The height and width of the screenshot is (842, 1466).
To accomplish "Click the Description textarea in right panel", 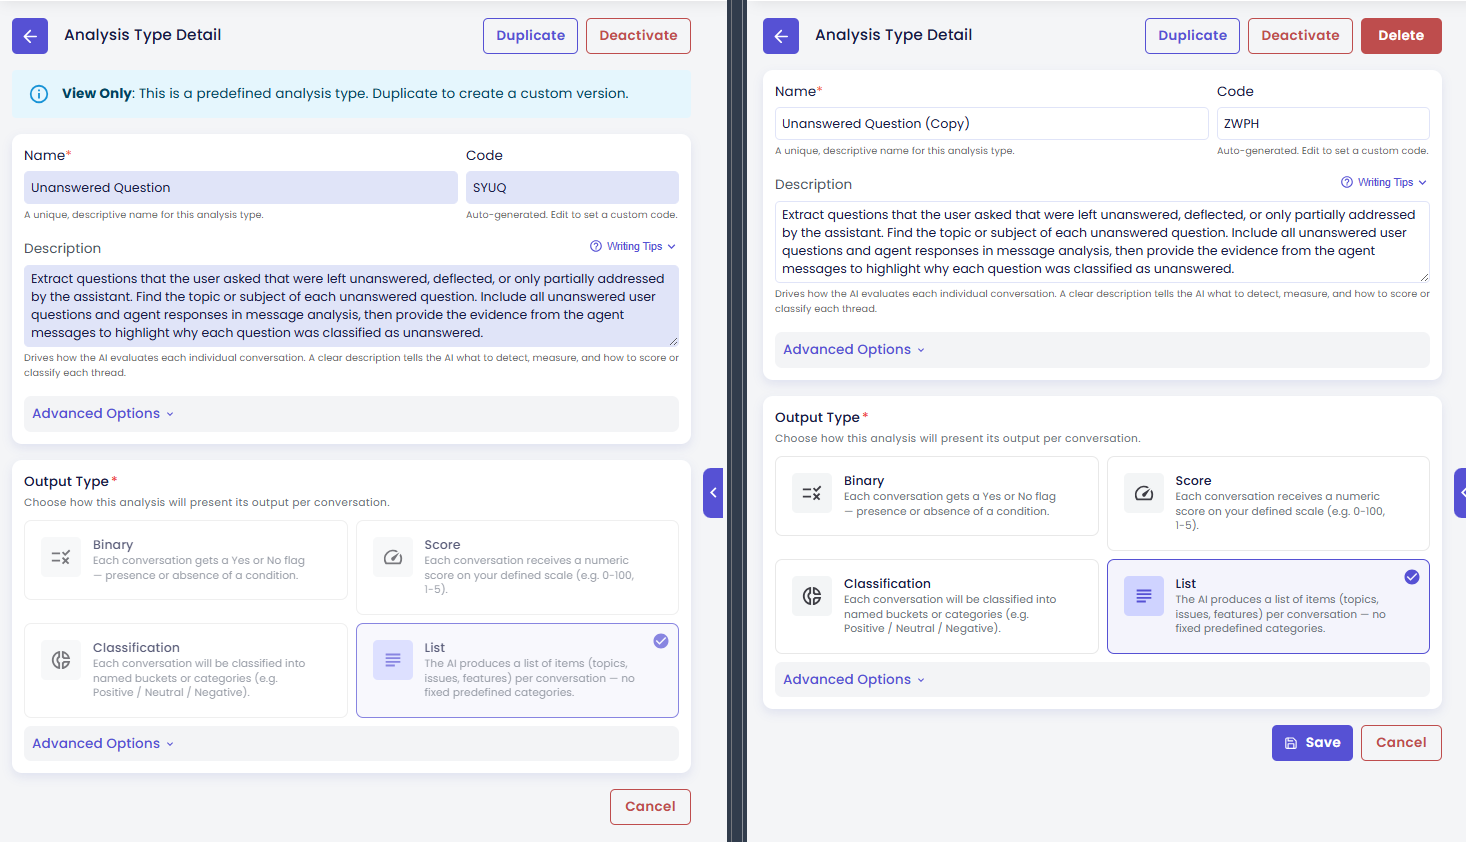I will coord(1102,242).
